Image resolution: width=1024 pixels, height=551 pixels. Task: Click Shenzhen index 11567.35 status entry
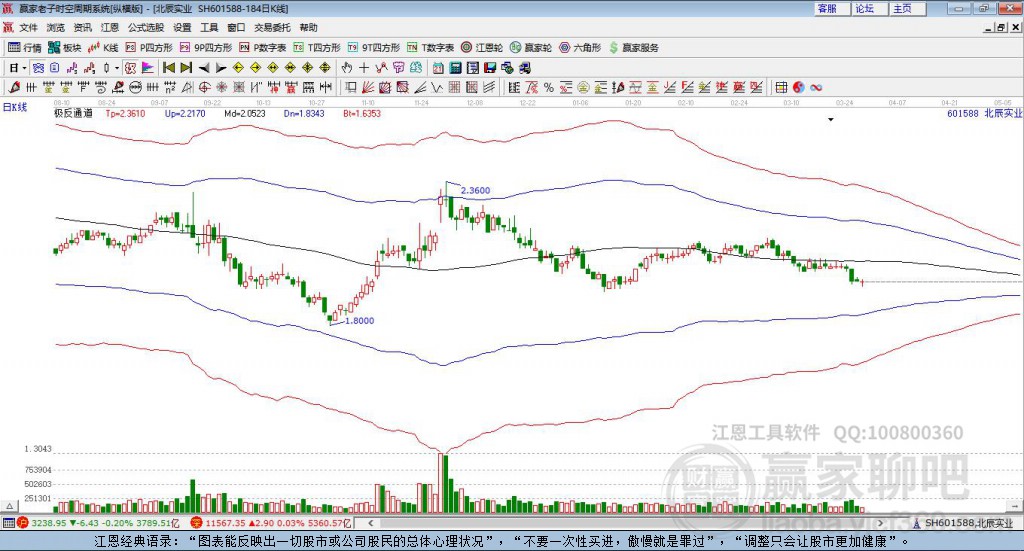[x=271, y=523]
